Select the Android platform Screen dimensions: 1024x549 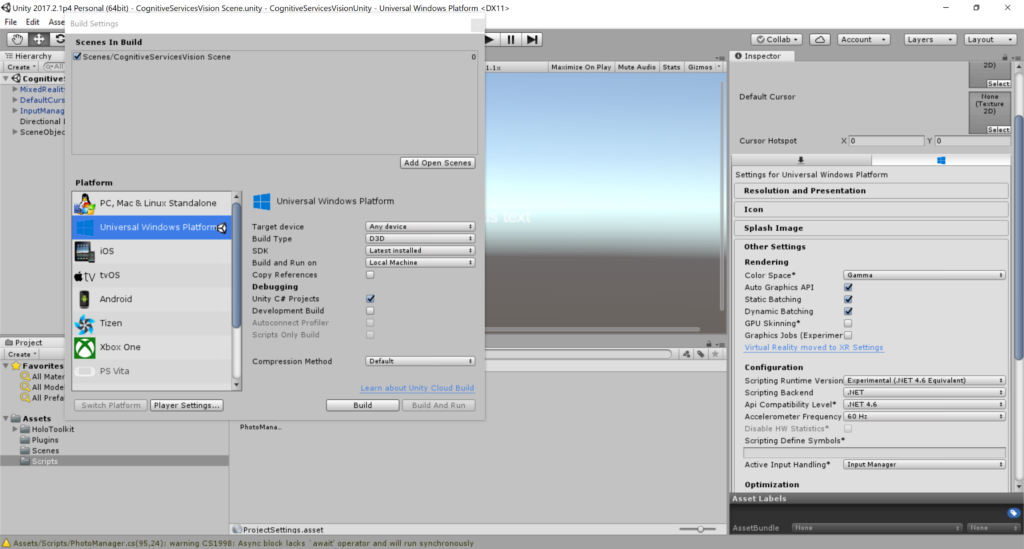pos(152,299)
